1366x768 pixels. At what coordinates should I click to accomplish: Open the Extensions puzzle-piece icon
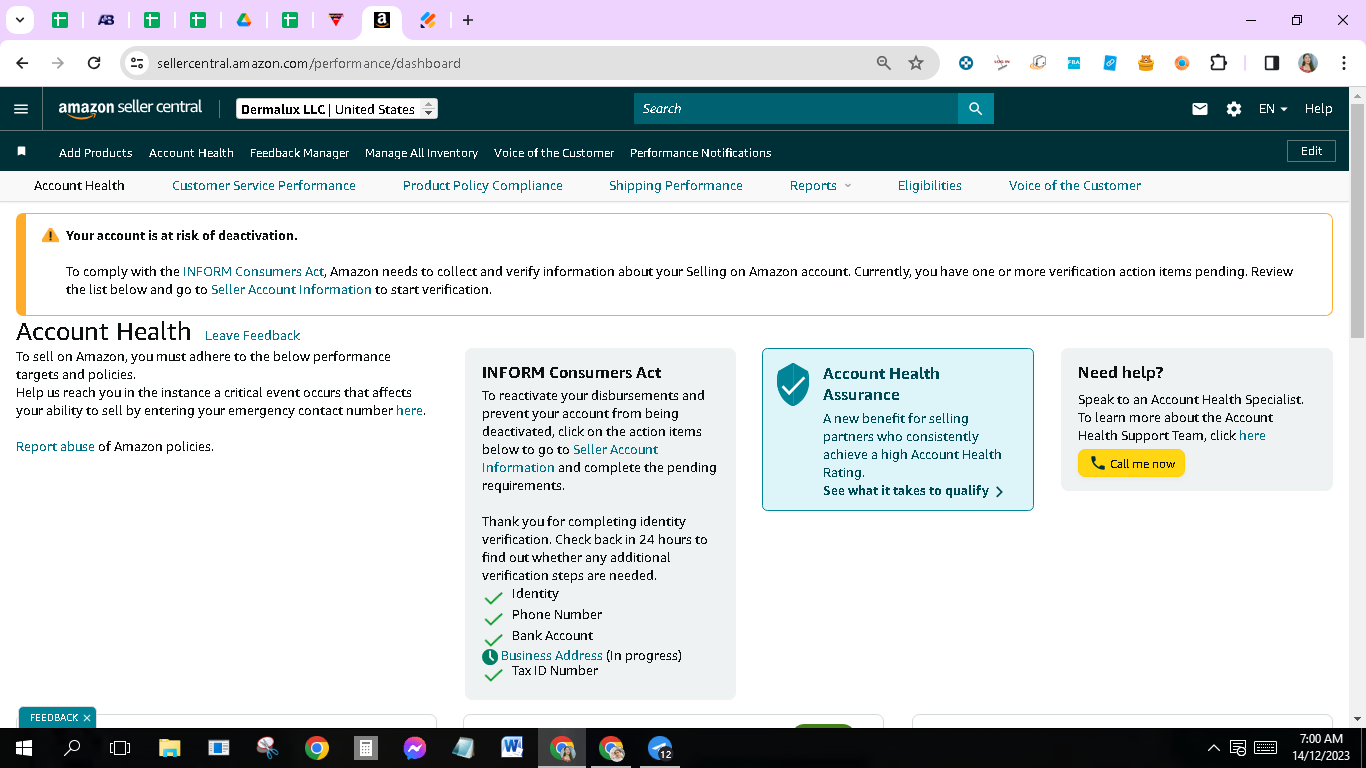pyautogui.click(x=1218, y=63)
